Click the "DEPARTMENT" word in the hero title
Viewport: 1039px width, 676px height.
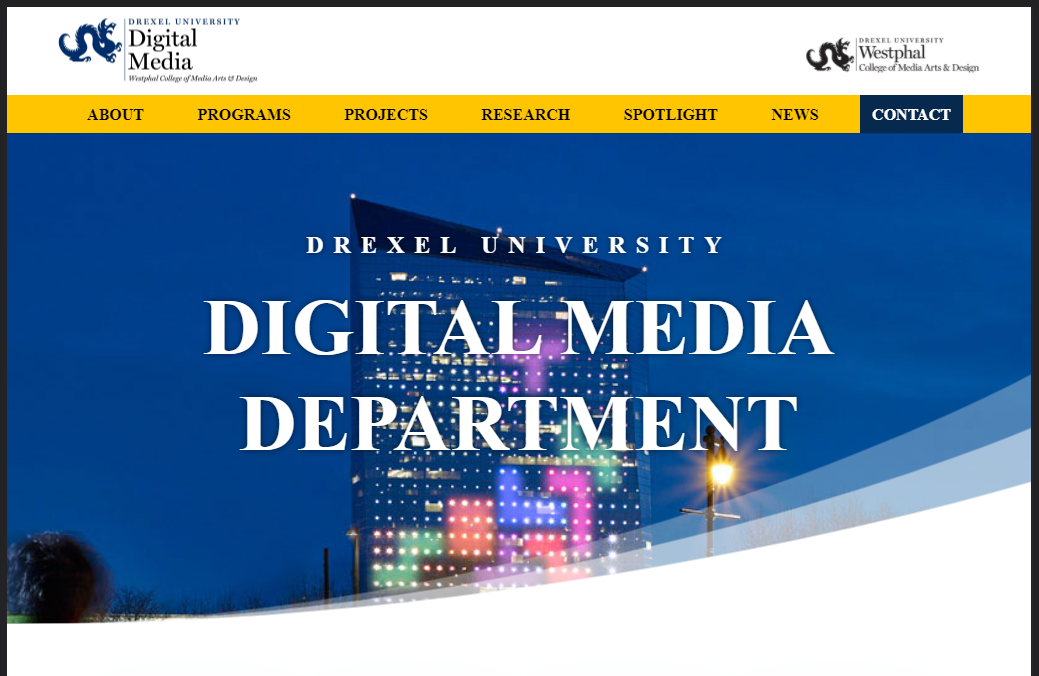(518, 424)
